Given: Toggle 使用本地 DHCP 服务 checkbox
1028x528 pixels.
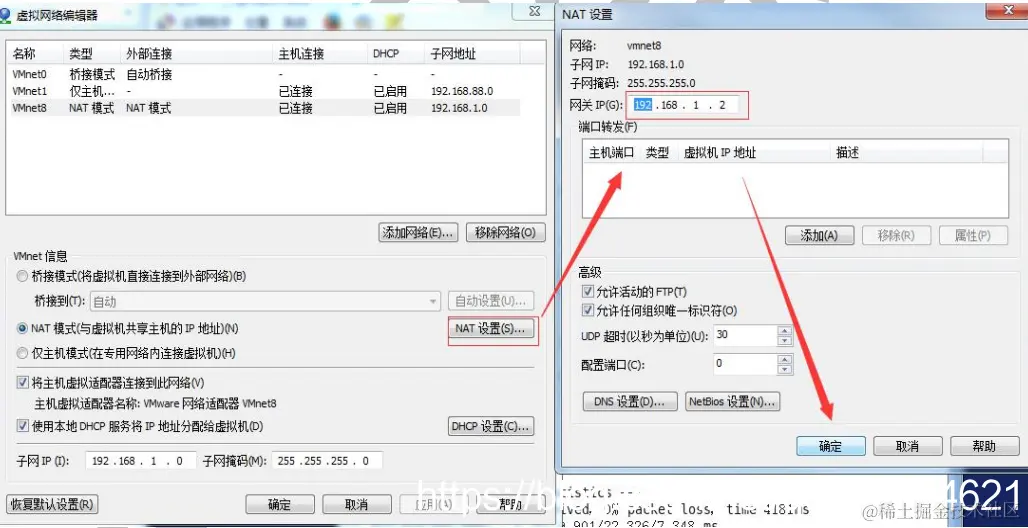Looking at the screenshot, I should [23, 426].
